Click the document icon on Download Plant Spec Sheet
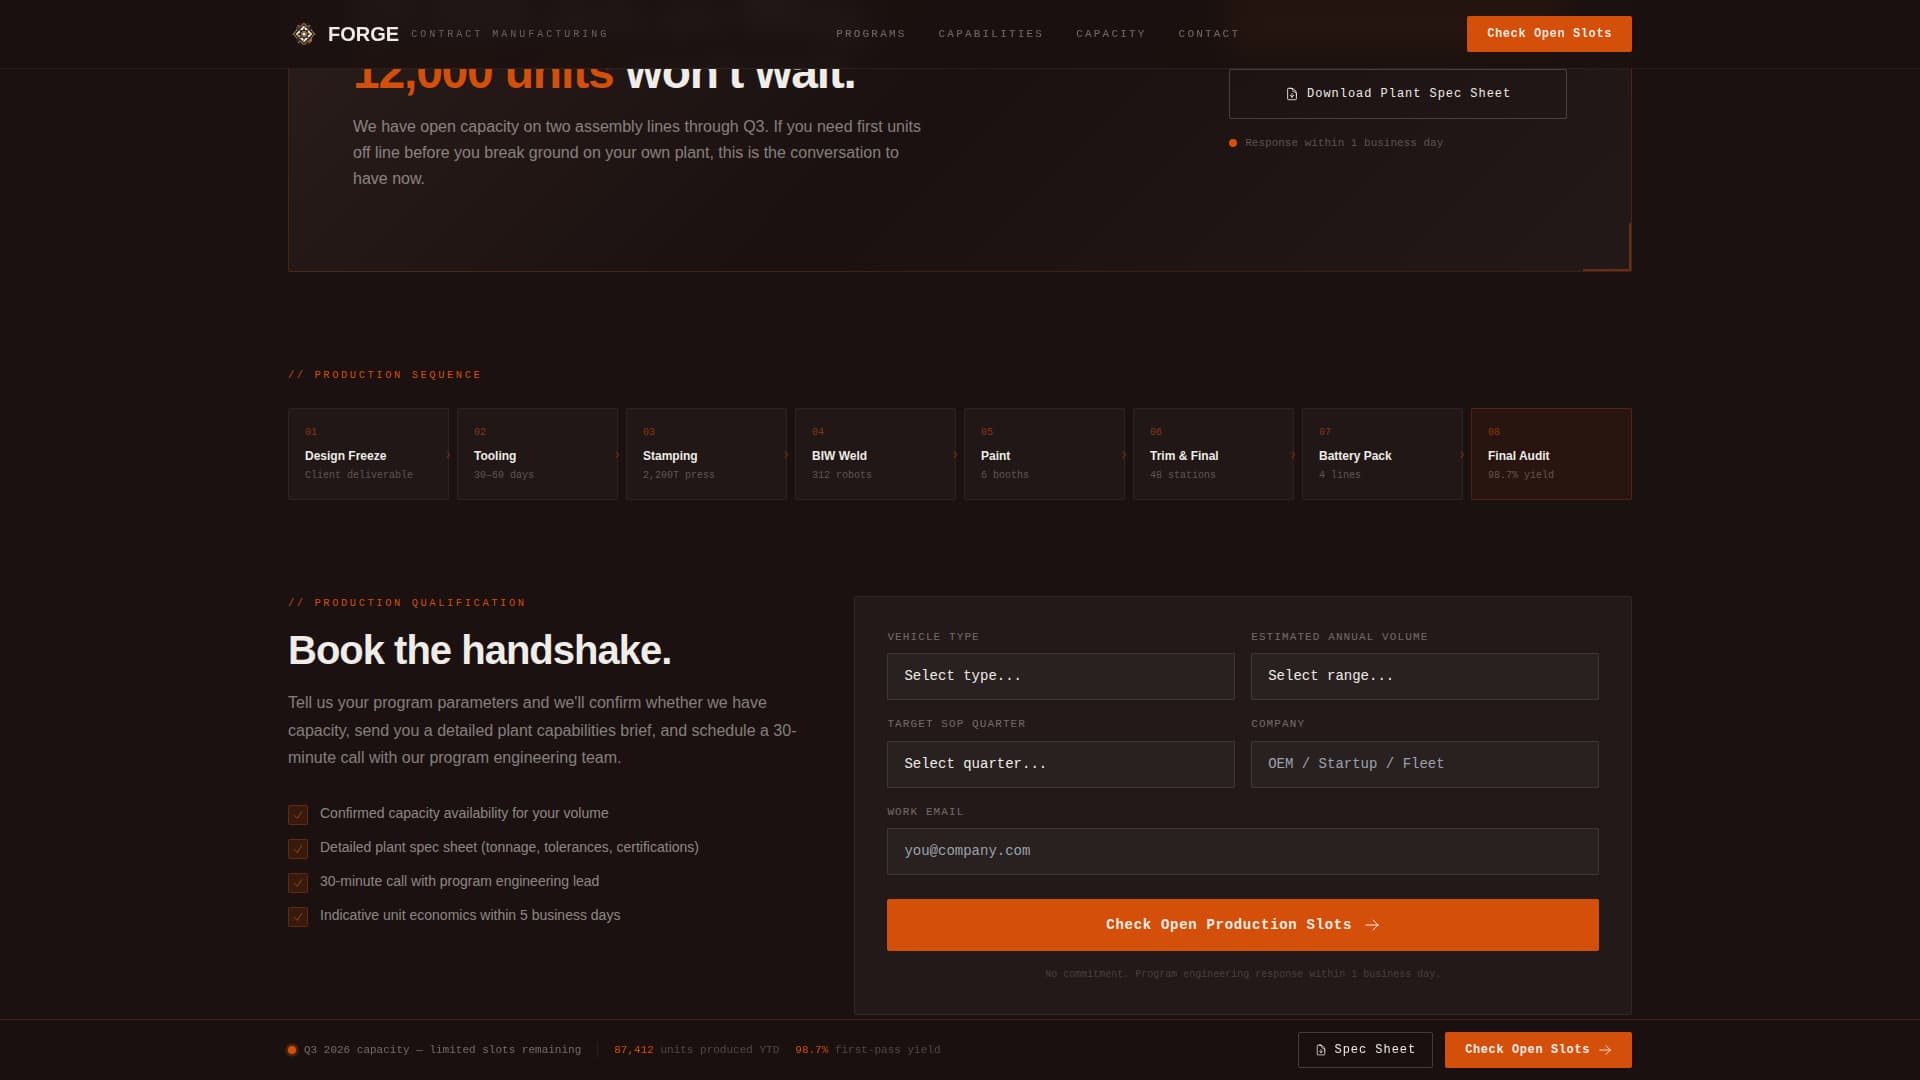Screen dimensions: 1920x1080 1291,93
